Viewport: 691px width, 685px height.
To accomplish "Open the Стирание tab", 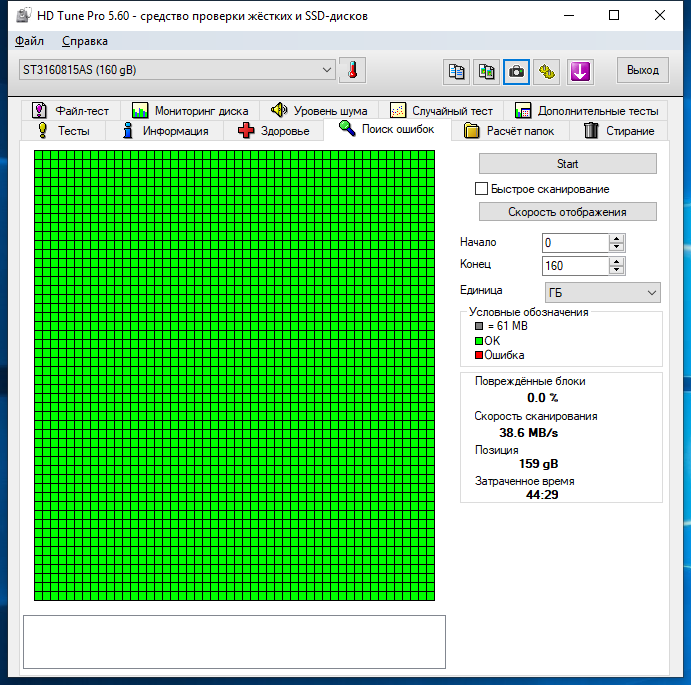I will (619, 131).
